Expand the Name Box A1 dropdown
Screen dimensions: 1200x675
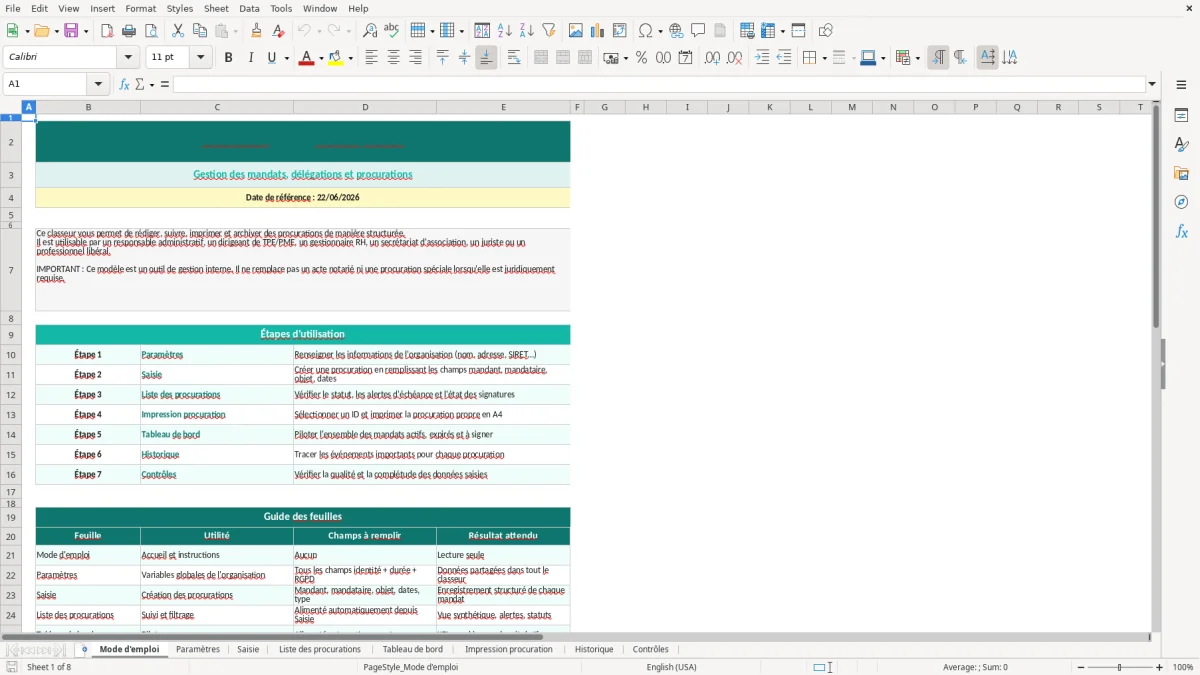pos(98,84)
